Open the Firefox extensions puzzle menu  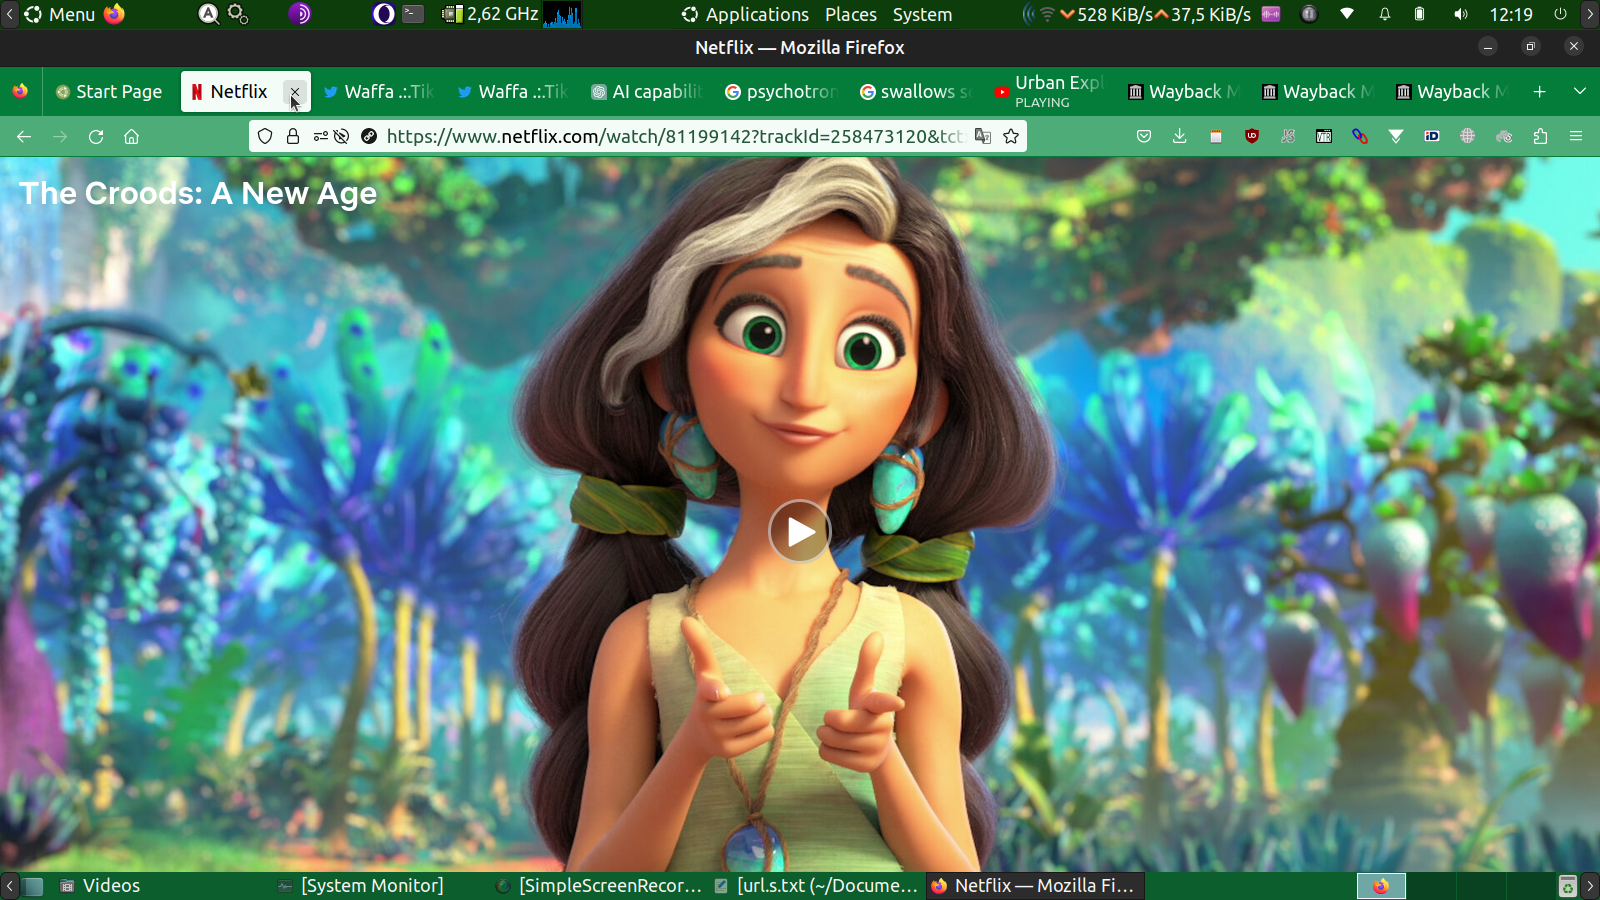coord(1540,136)
